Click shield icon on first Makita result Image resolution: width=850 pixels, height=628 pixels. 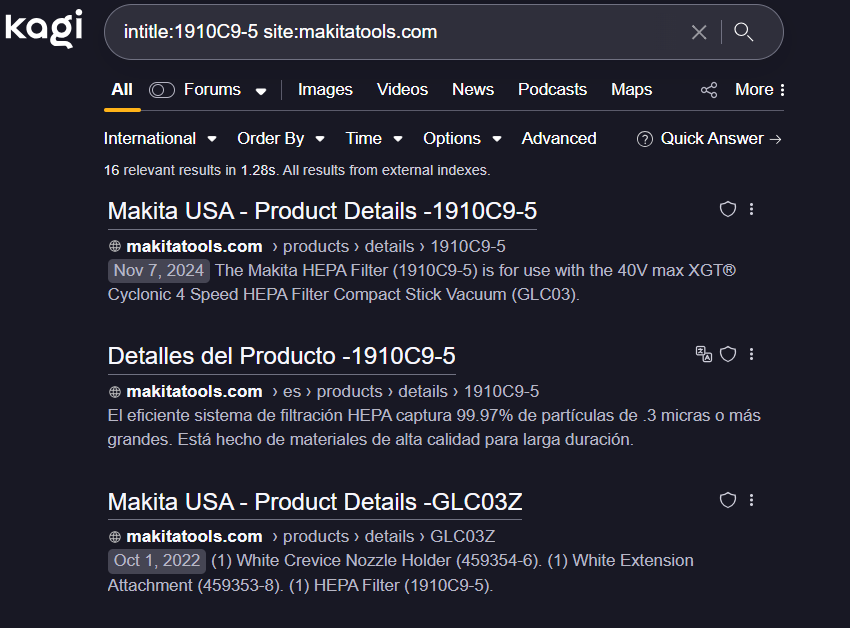coord(728,209)
